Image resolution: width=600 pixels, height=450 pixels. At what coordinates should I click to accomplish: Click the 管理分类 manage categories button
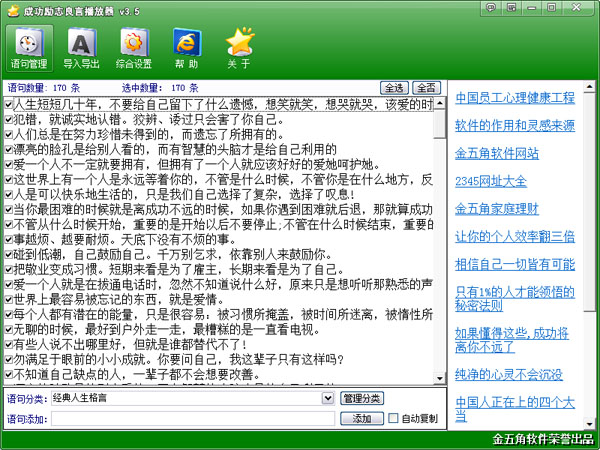(x=362, y=398)
